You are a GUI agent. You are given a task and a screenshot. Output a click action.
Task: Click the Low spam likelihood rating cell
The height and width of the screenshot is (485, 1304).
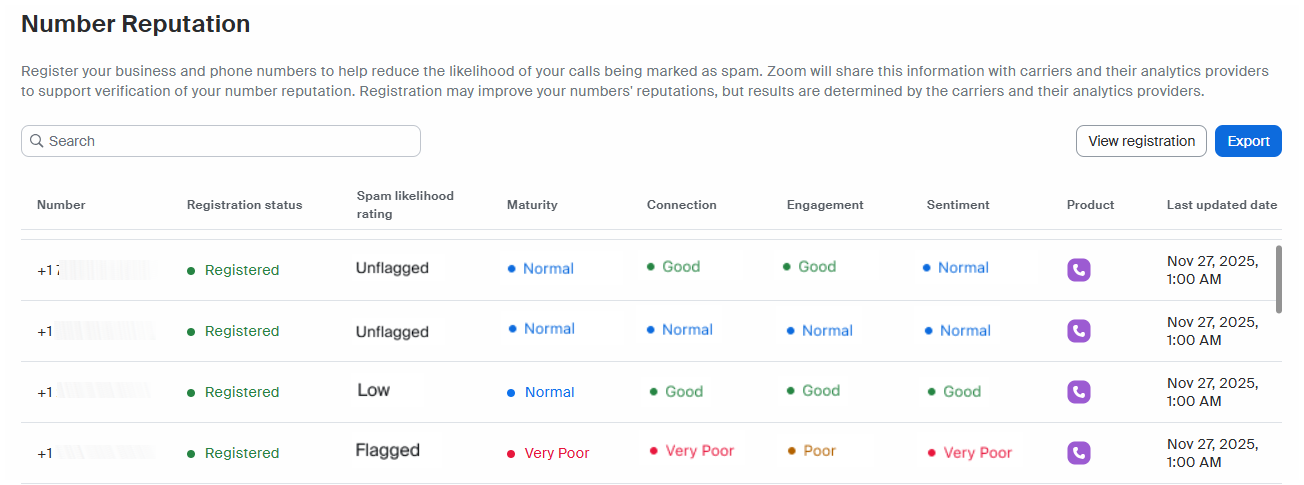click(374, 390)
